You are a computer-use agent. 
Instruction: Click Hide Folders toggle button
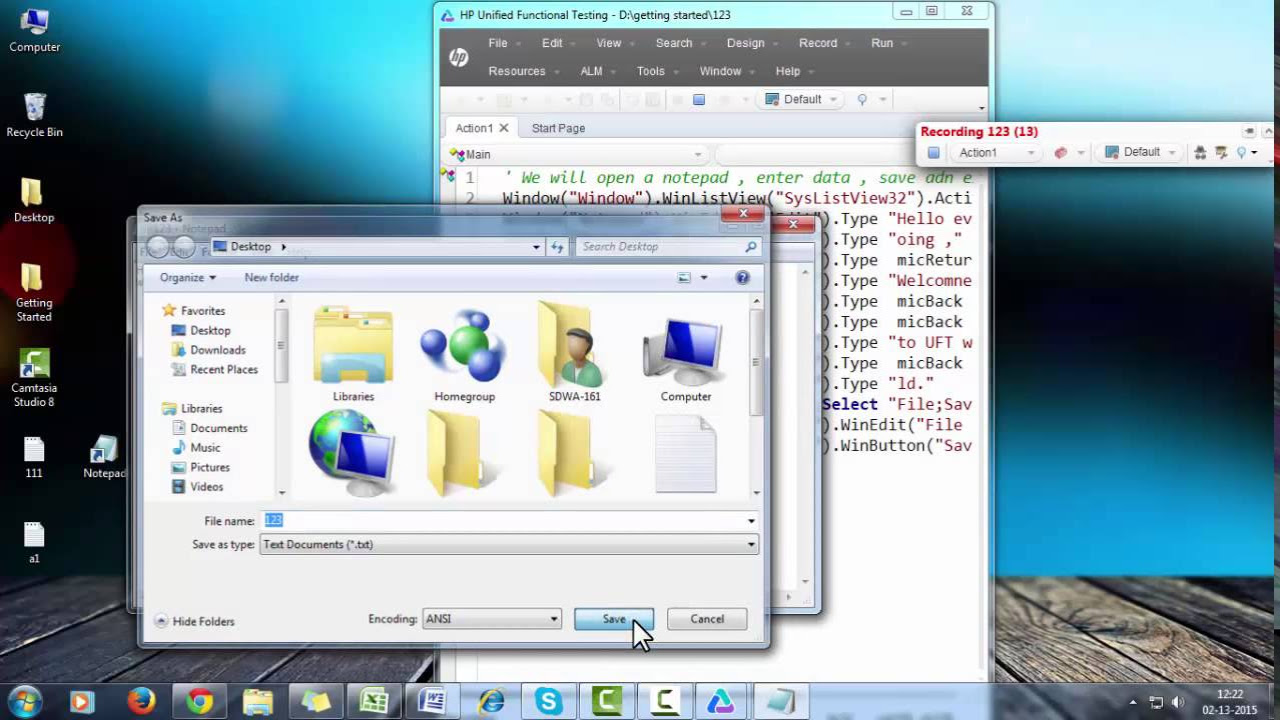[x=195, y=621]
